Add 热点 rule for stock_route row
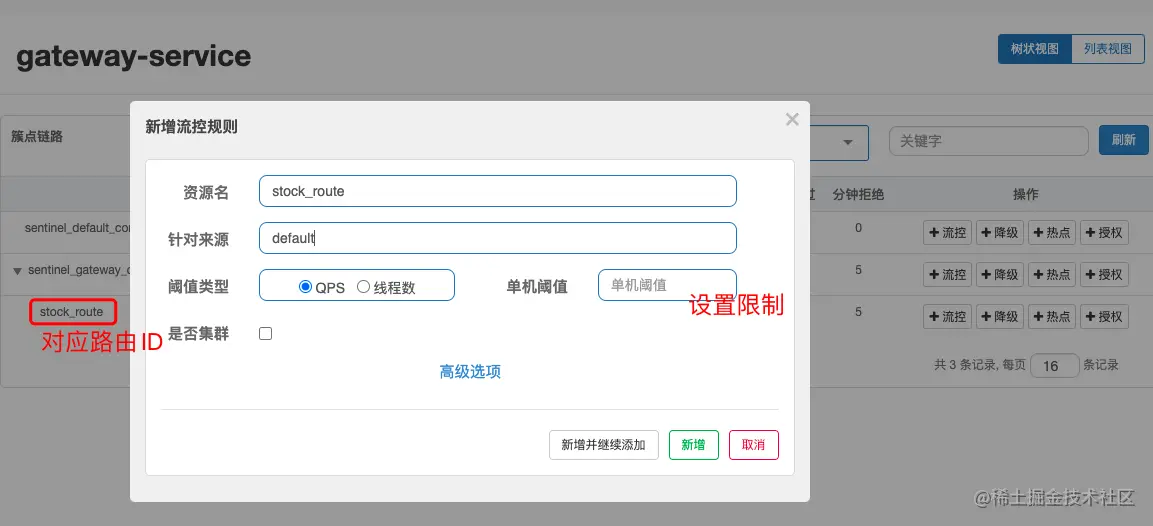1153x526 pixels. click(1052, 316)
